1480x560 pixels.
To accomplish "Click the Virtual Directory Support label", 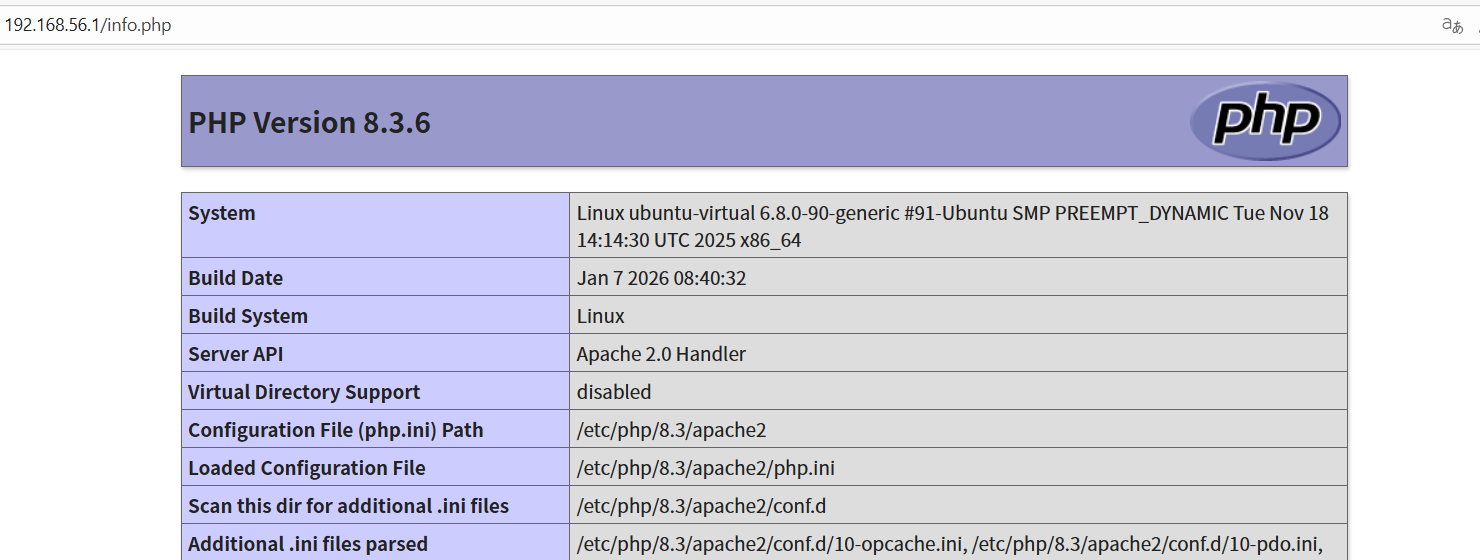I will (304, 392).
